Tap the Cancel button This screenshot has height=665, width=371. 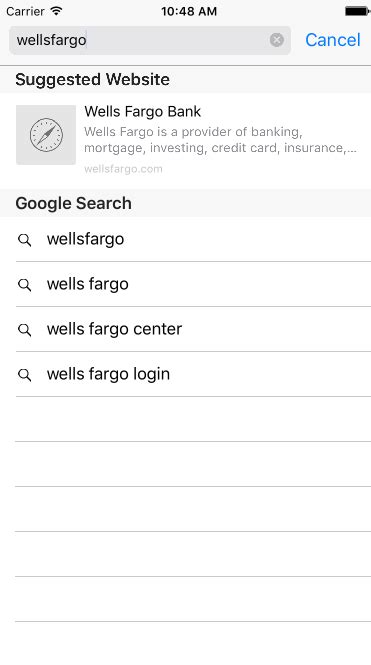point(333,40)
